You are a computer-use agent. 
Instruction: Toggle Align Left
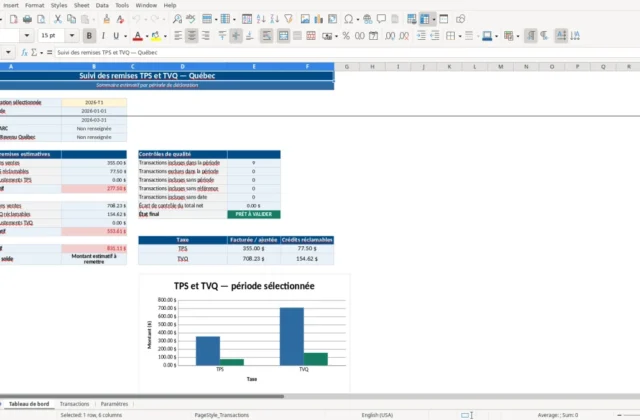click(178, 36)
